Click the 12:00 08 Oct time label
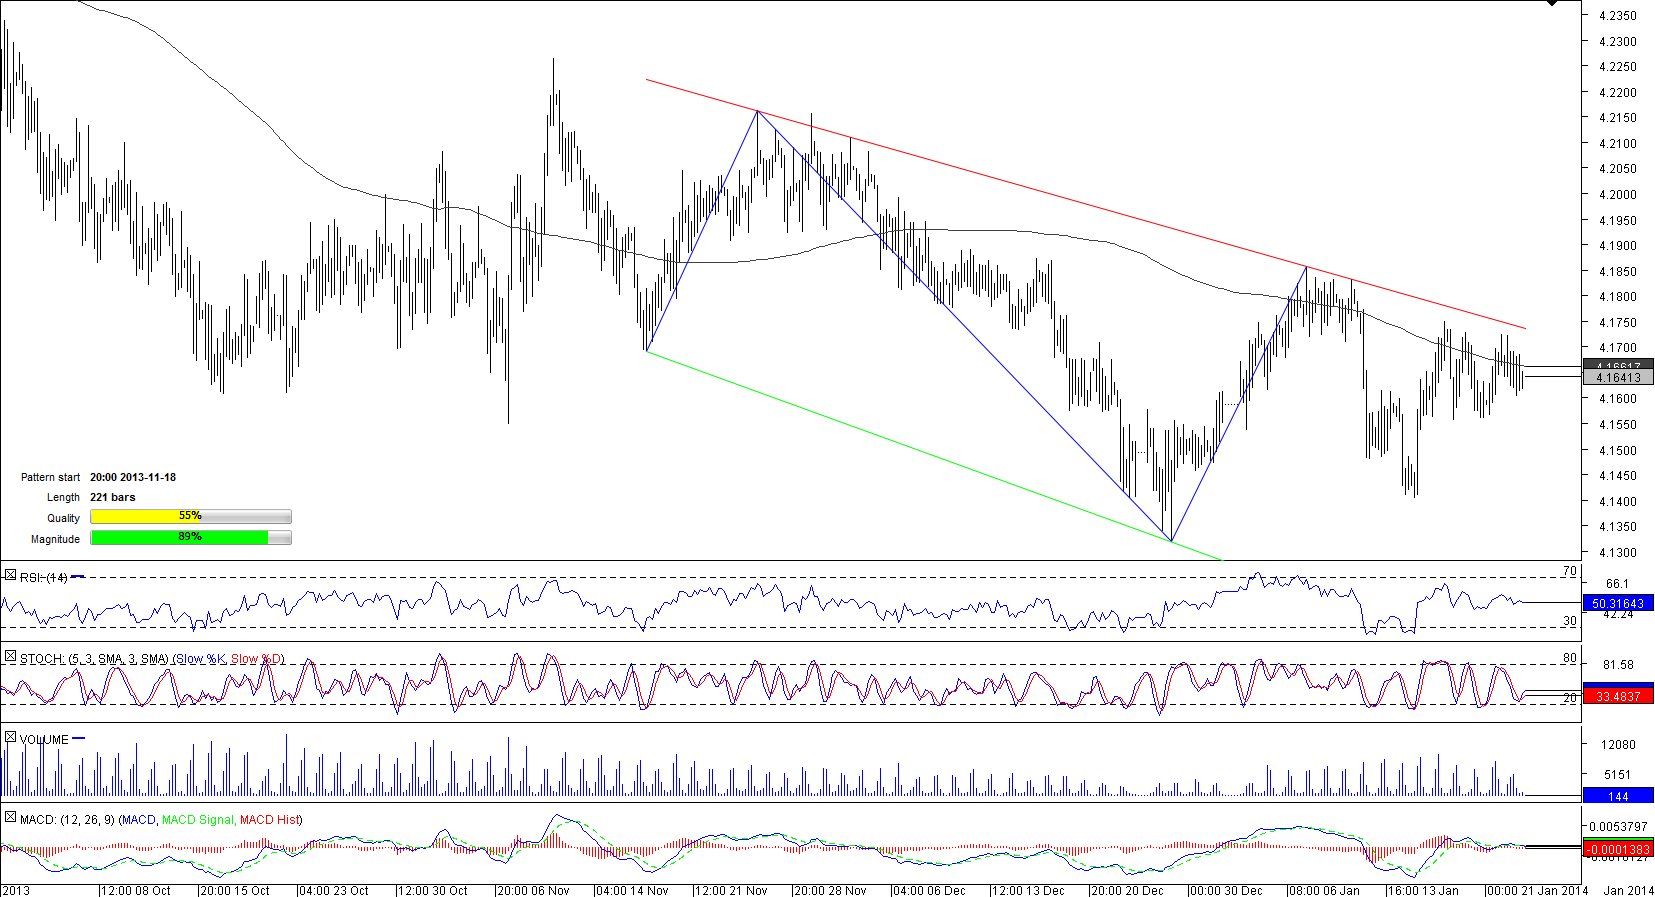The image size is (1655, 897). pos(137,890)
